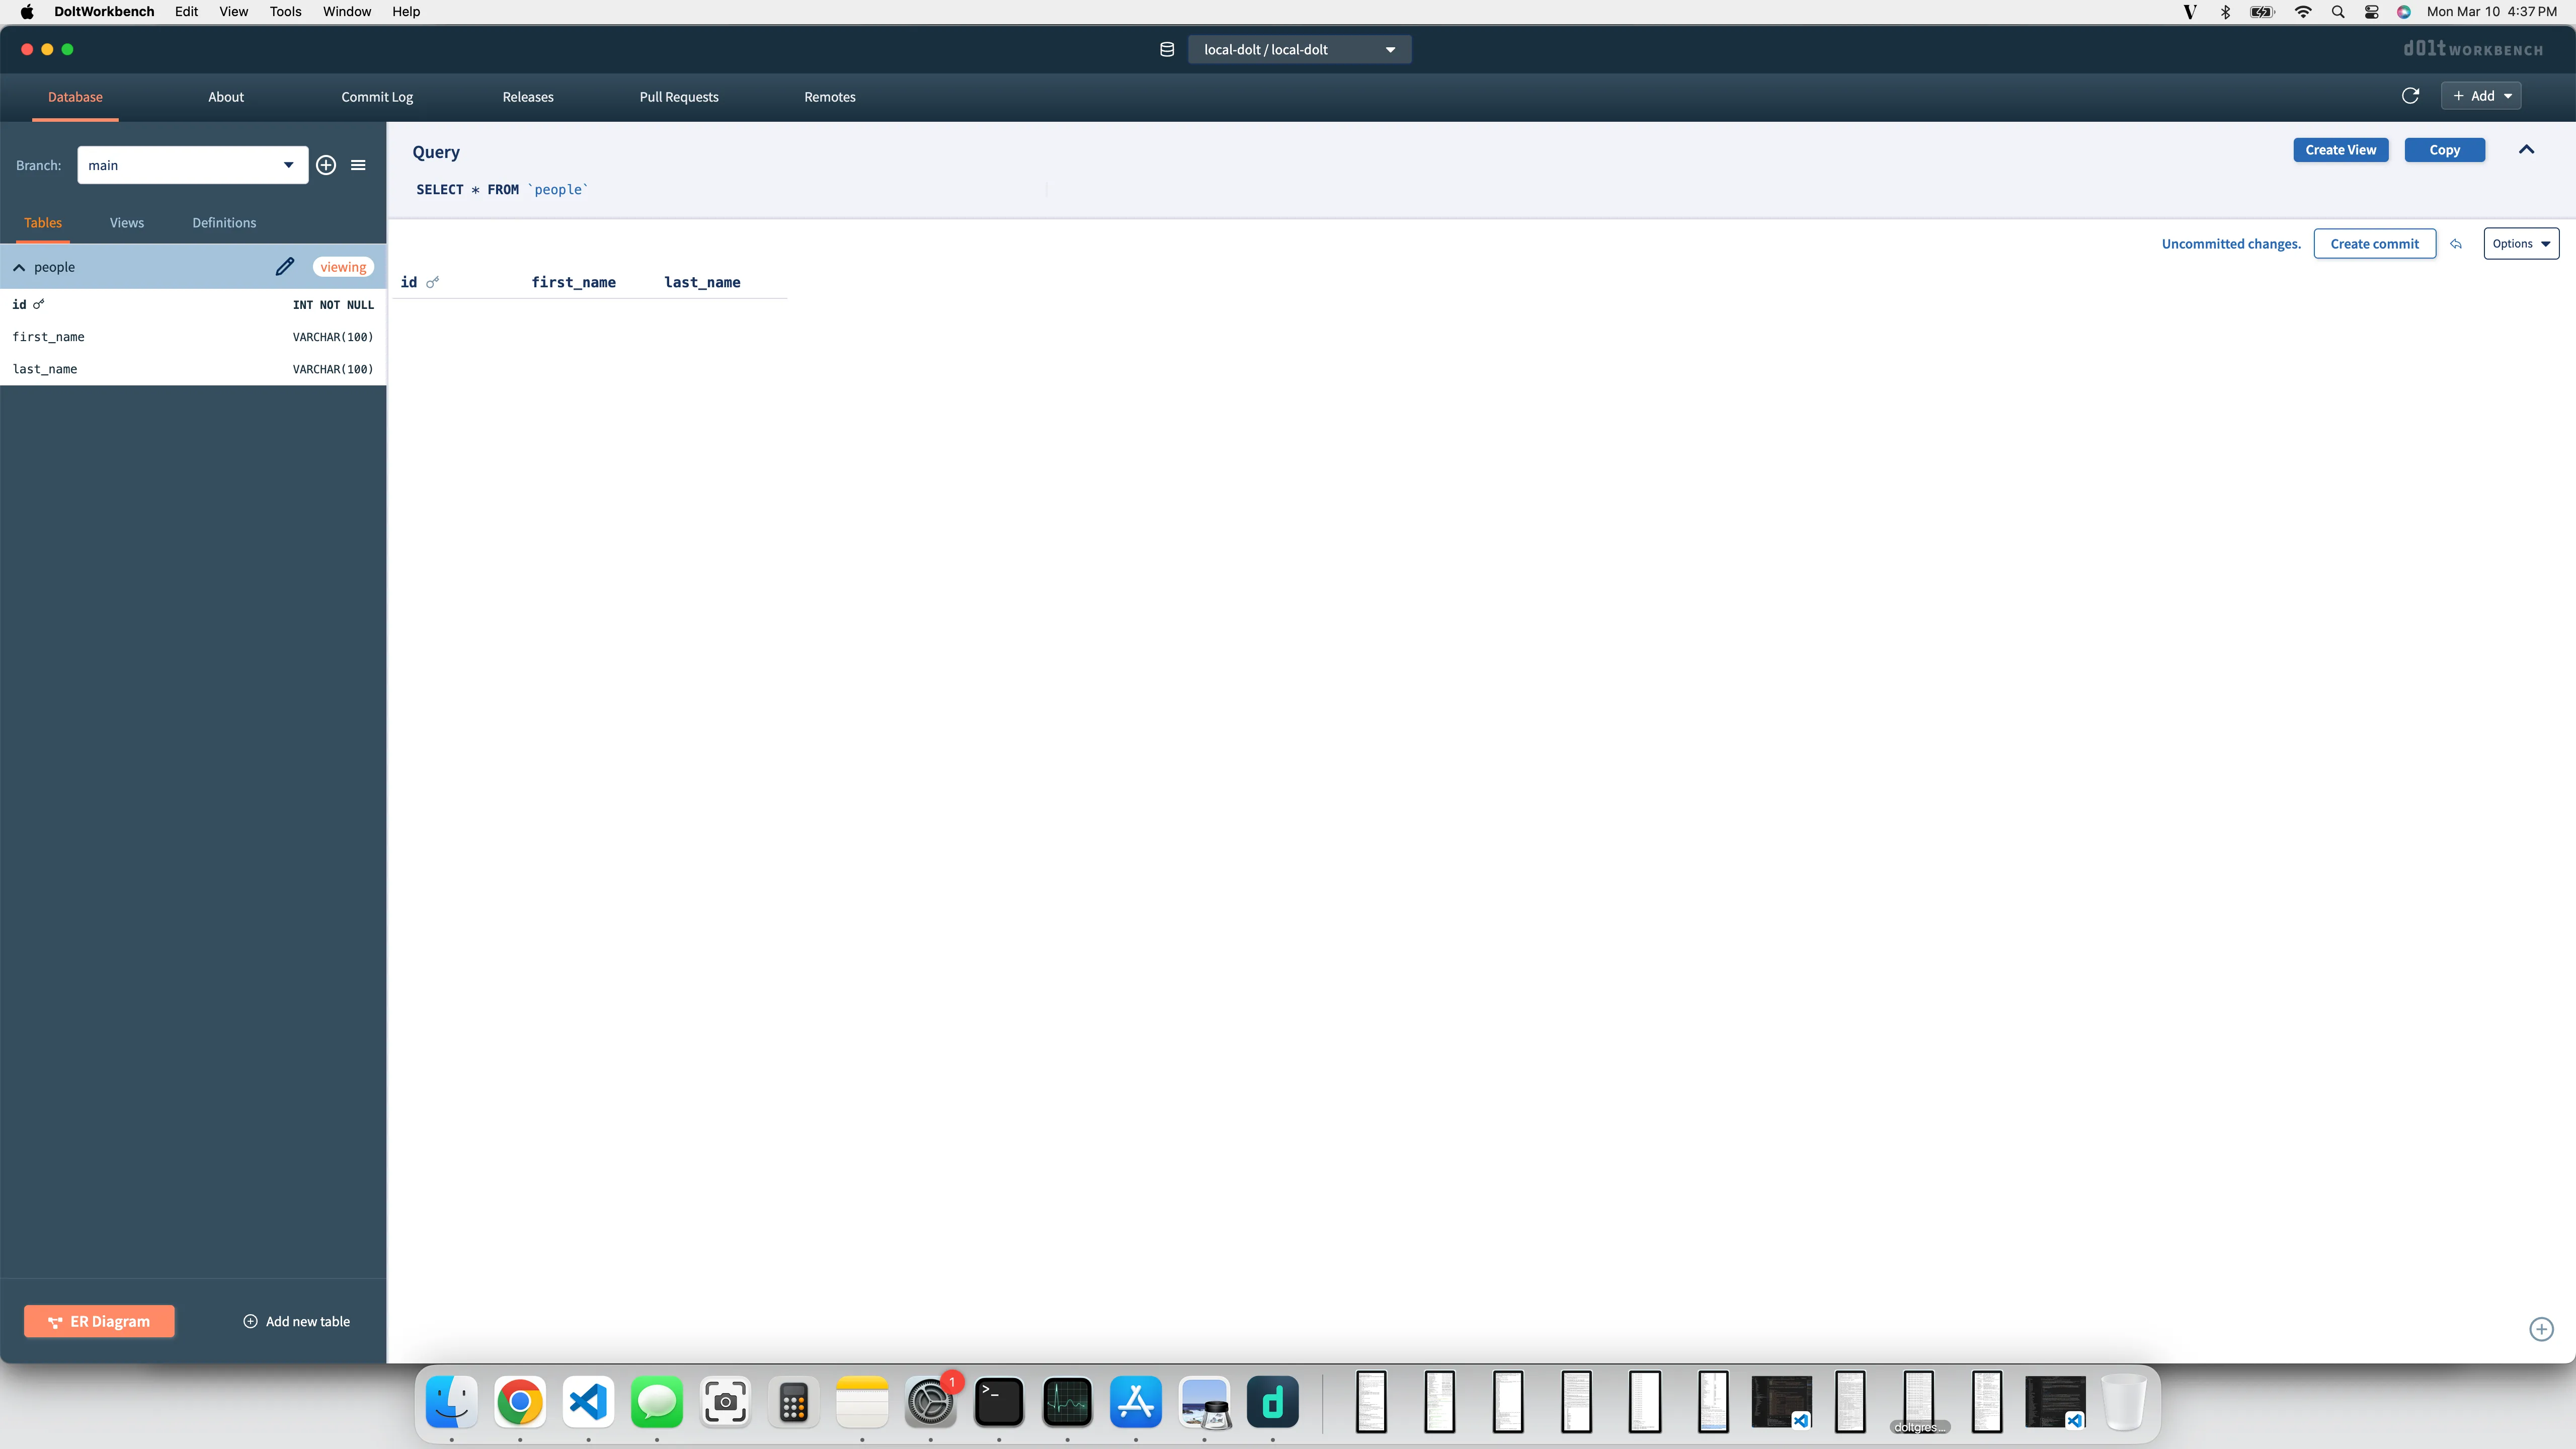
Task: Open the main branch dropdown
Action: pos(192,165)
